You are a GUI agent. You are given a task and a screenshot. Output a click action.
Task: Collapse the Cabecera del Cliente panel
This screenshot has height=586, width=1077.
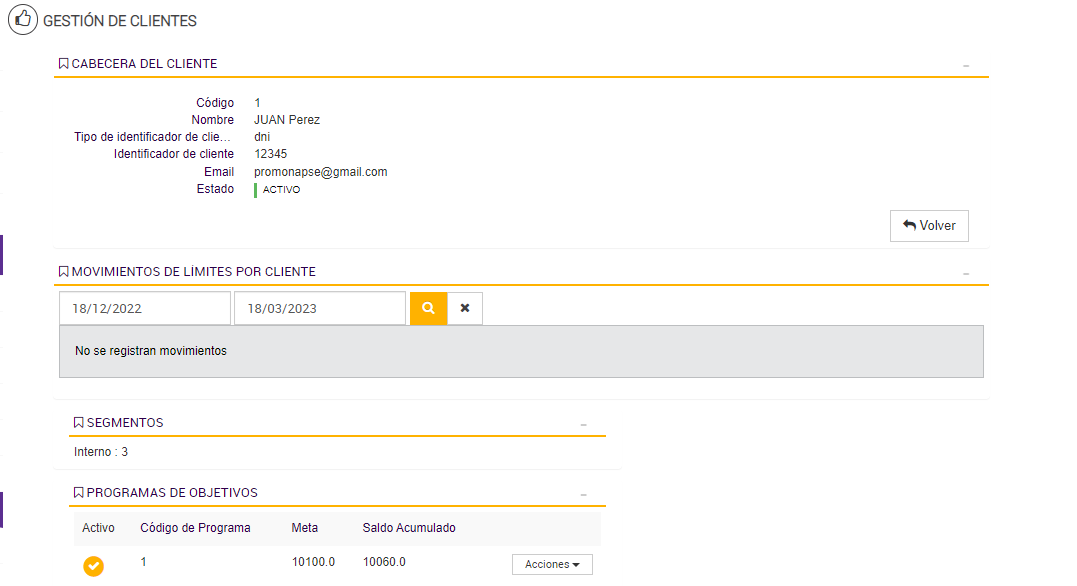tap(966, 65)
